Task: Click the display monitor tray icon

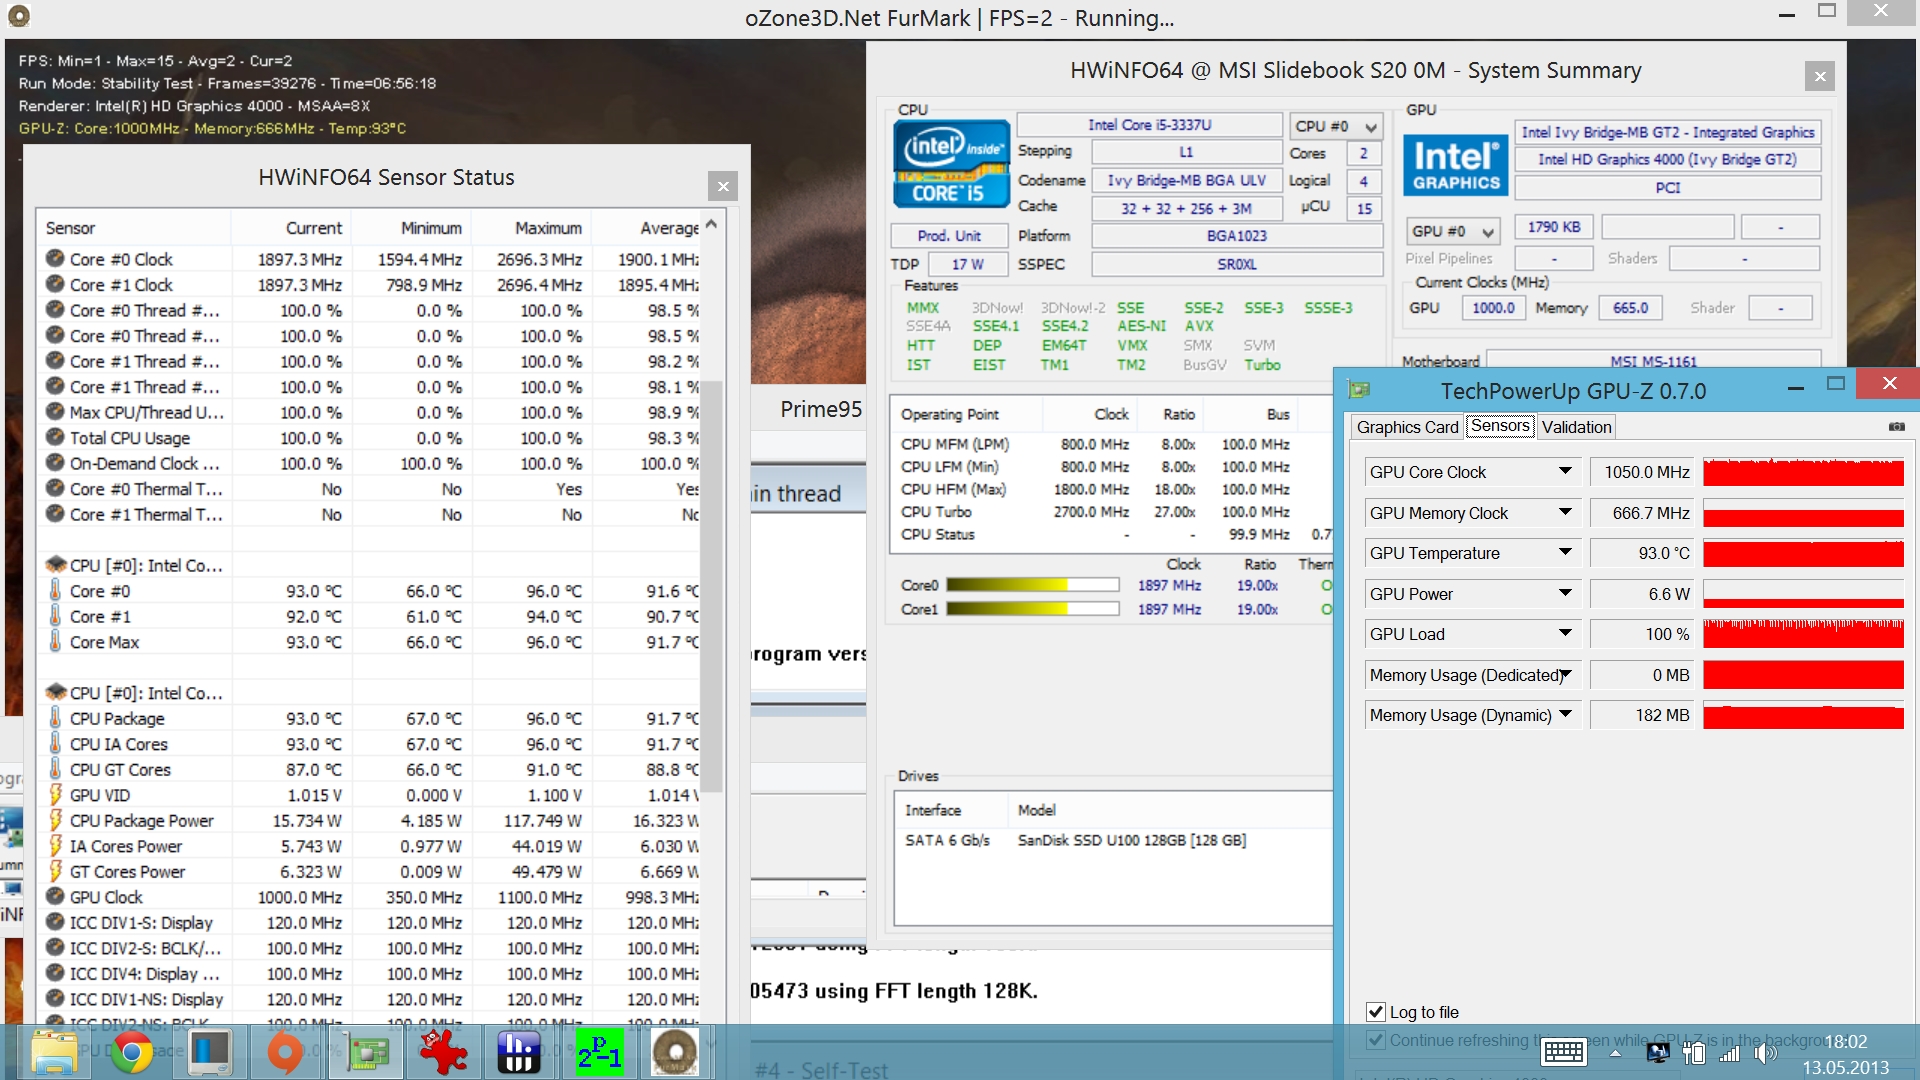Action: 1657,1053
